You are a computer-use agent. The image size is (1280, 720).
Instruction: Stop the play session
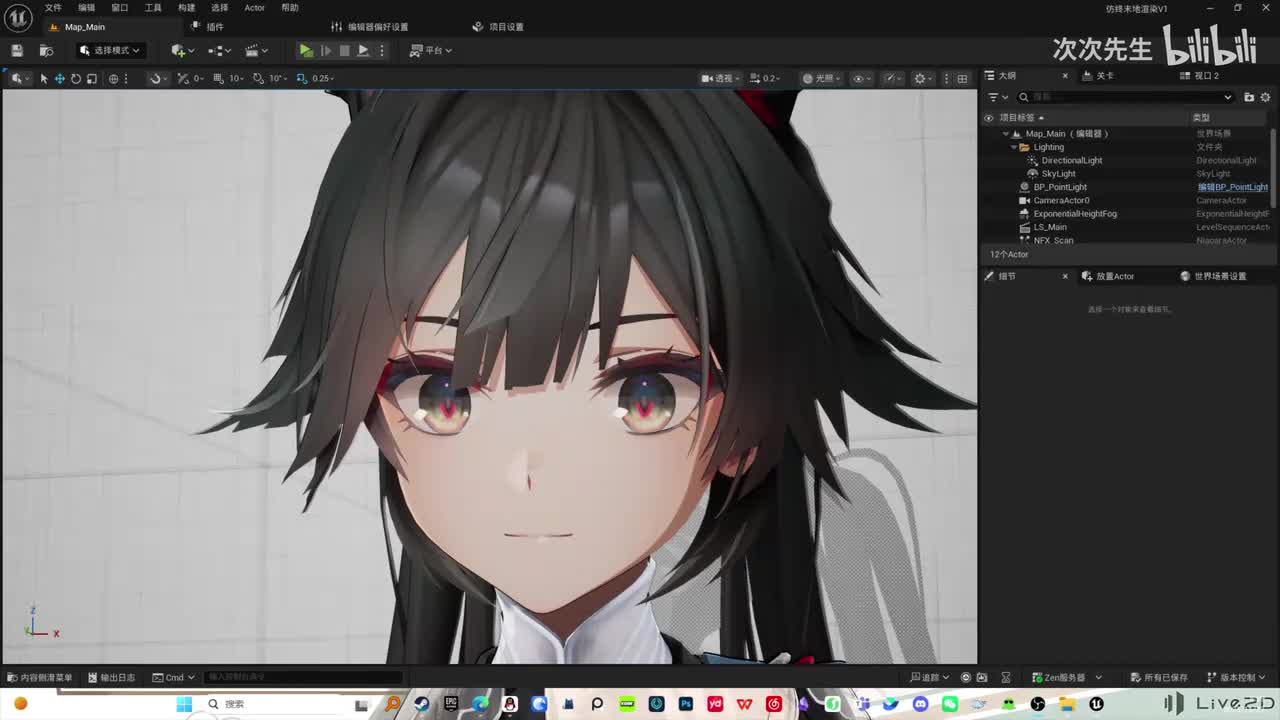point(344,50)
